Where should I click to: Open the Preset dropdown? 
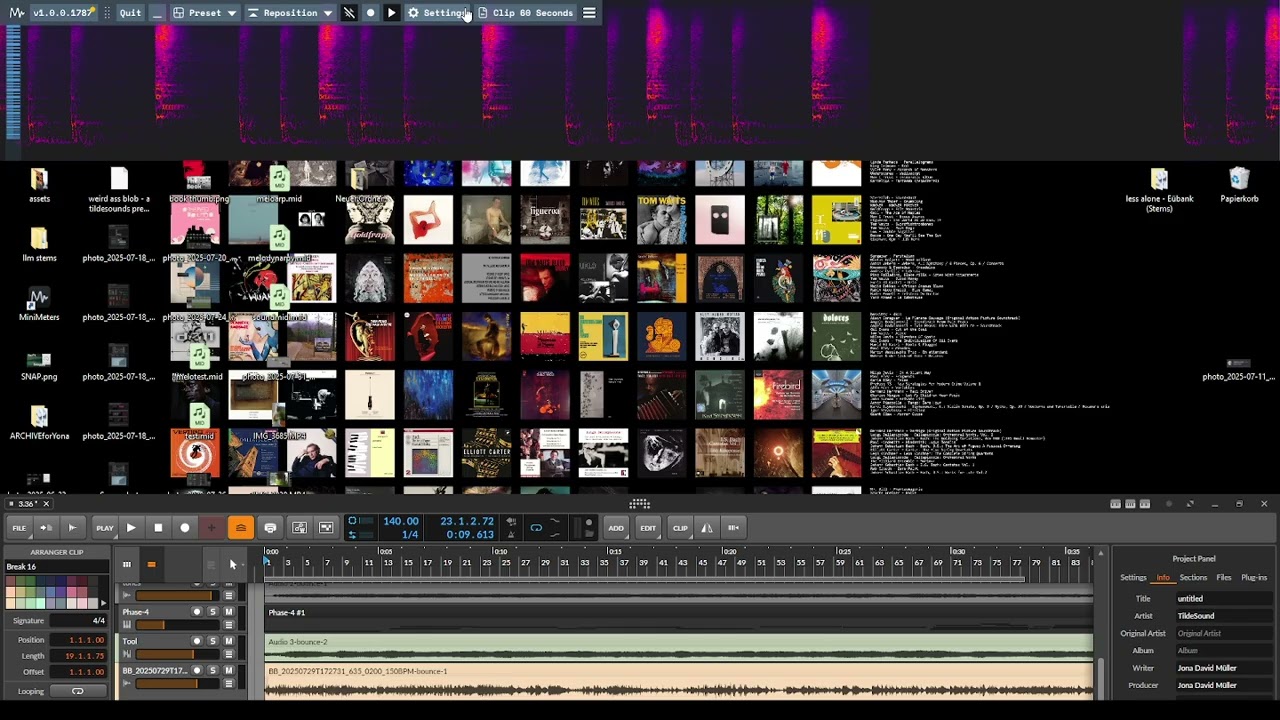click(205, 13)
